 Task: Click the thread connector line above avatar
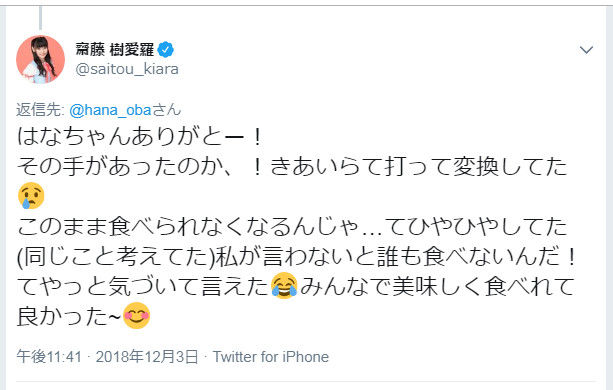41,18
